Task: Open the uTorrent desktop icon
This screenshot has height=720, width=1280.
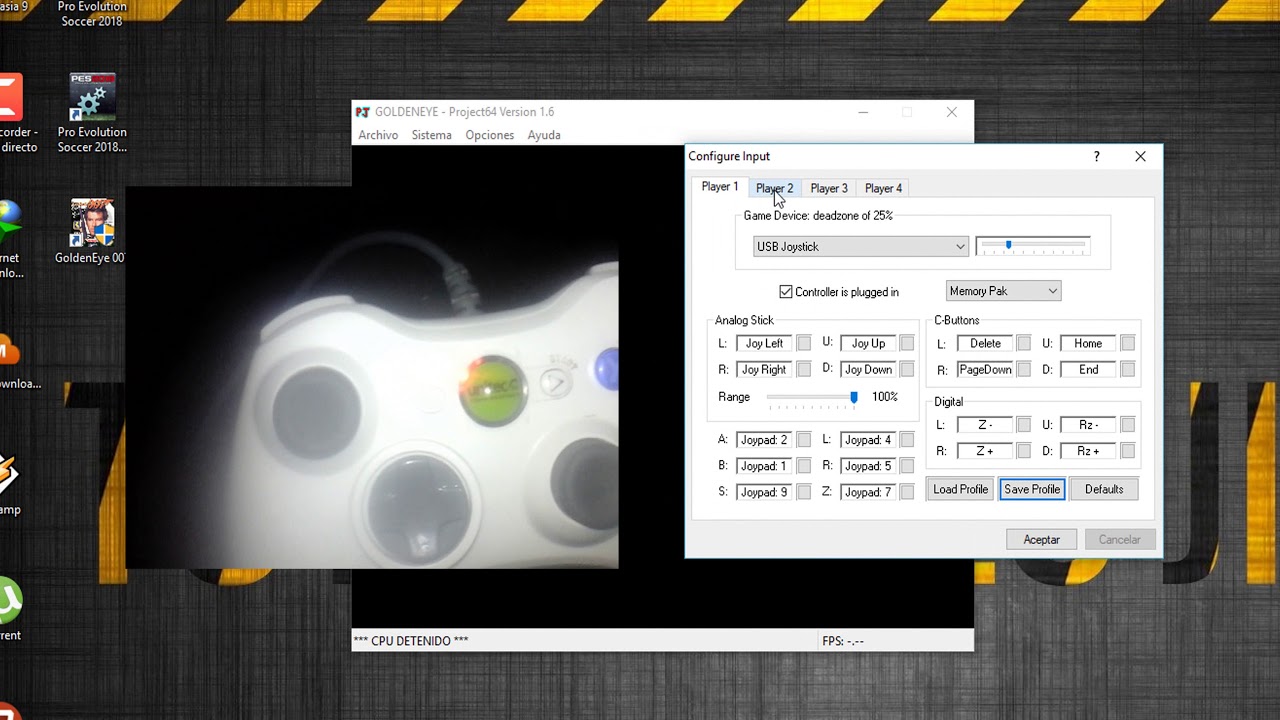Action: [10, 608]
